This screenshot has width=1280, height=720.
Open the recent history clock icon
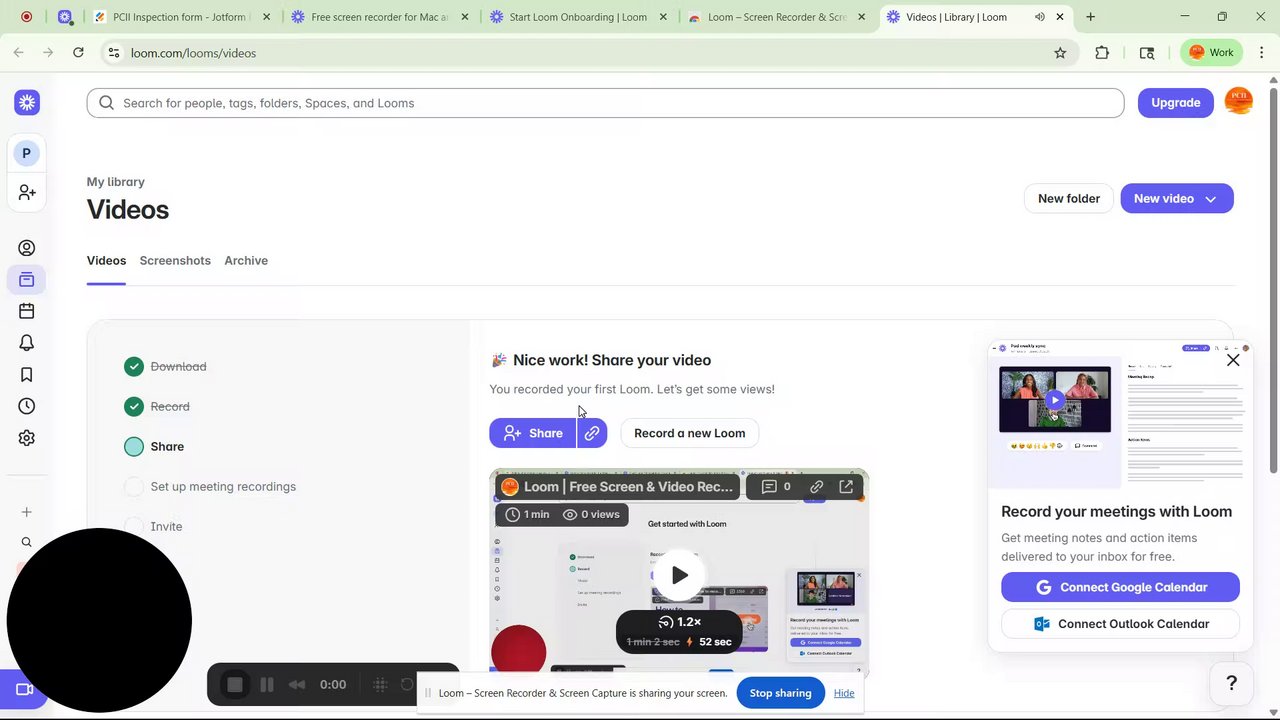coord(27,406)
